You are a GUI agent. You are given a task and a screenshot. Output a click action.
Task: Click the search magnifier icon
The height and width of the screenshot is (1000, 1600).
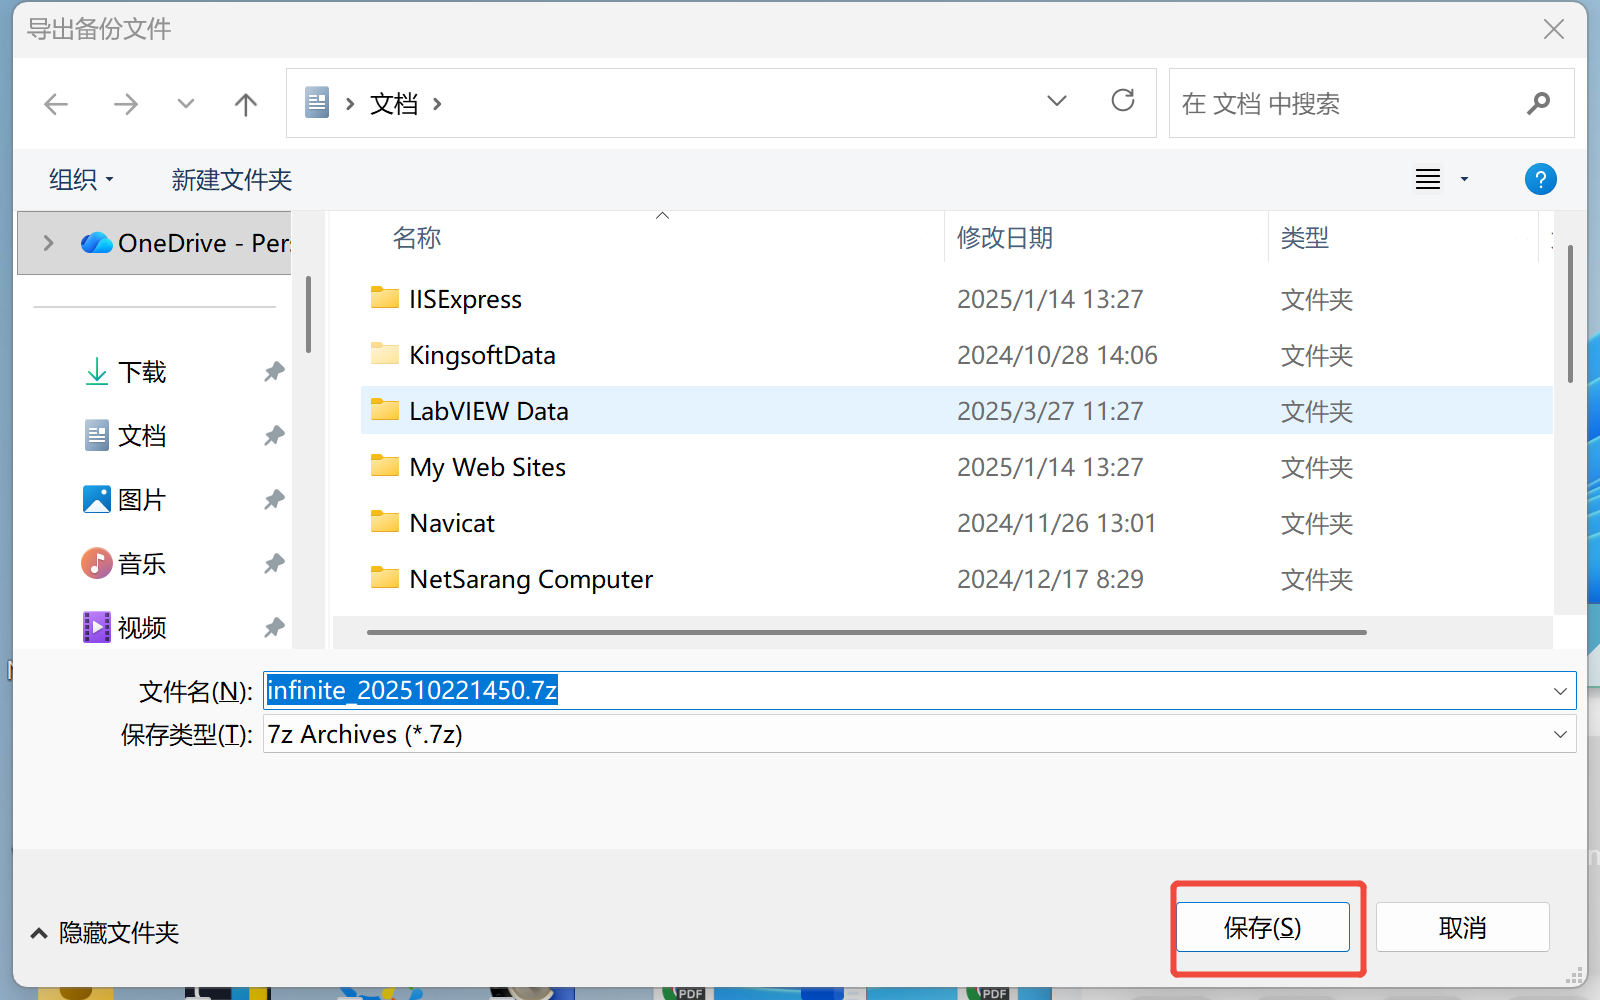tap(1538, 103)
